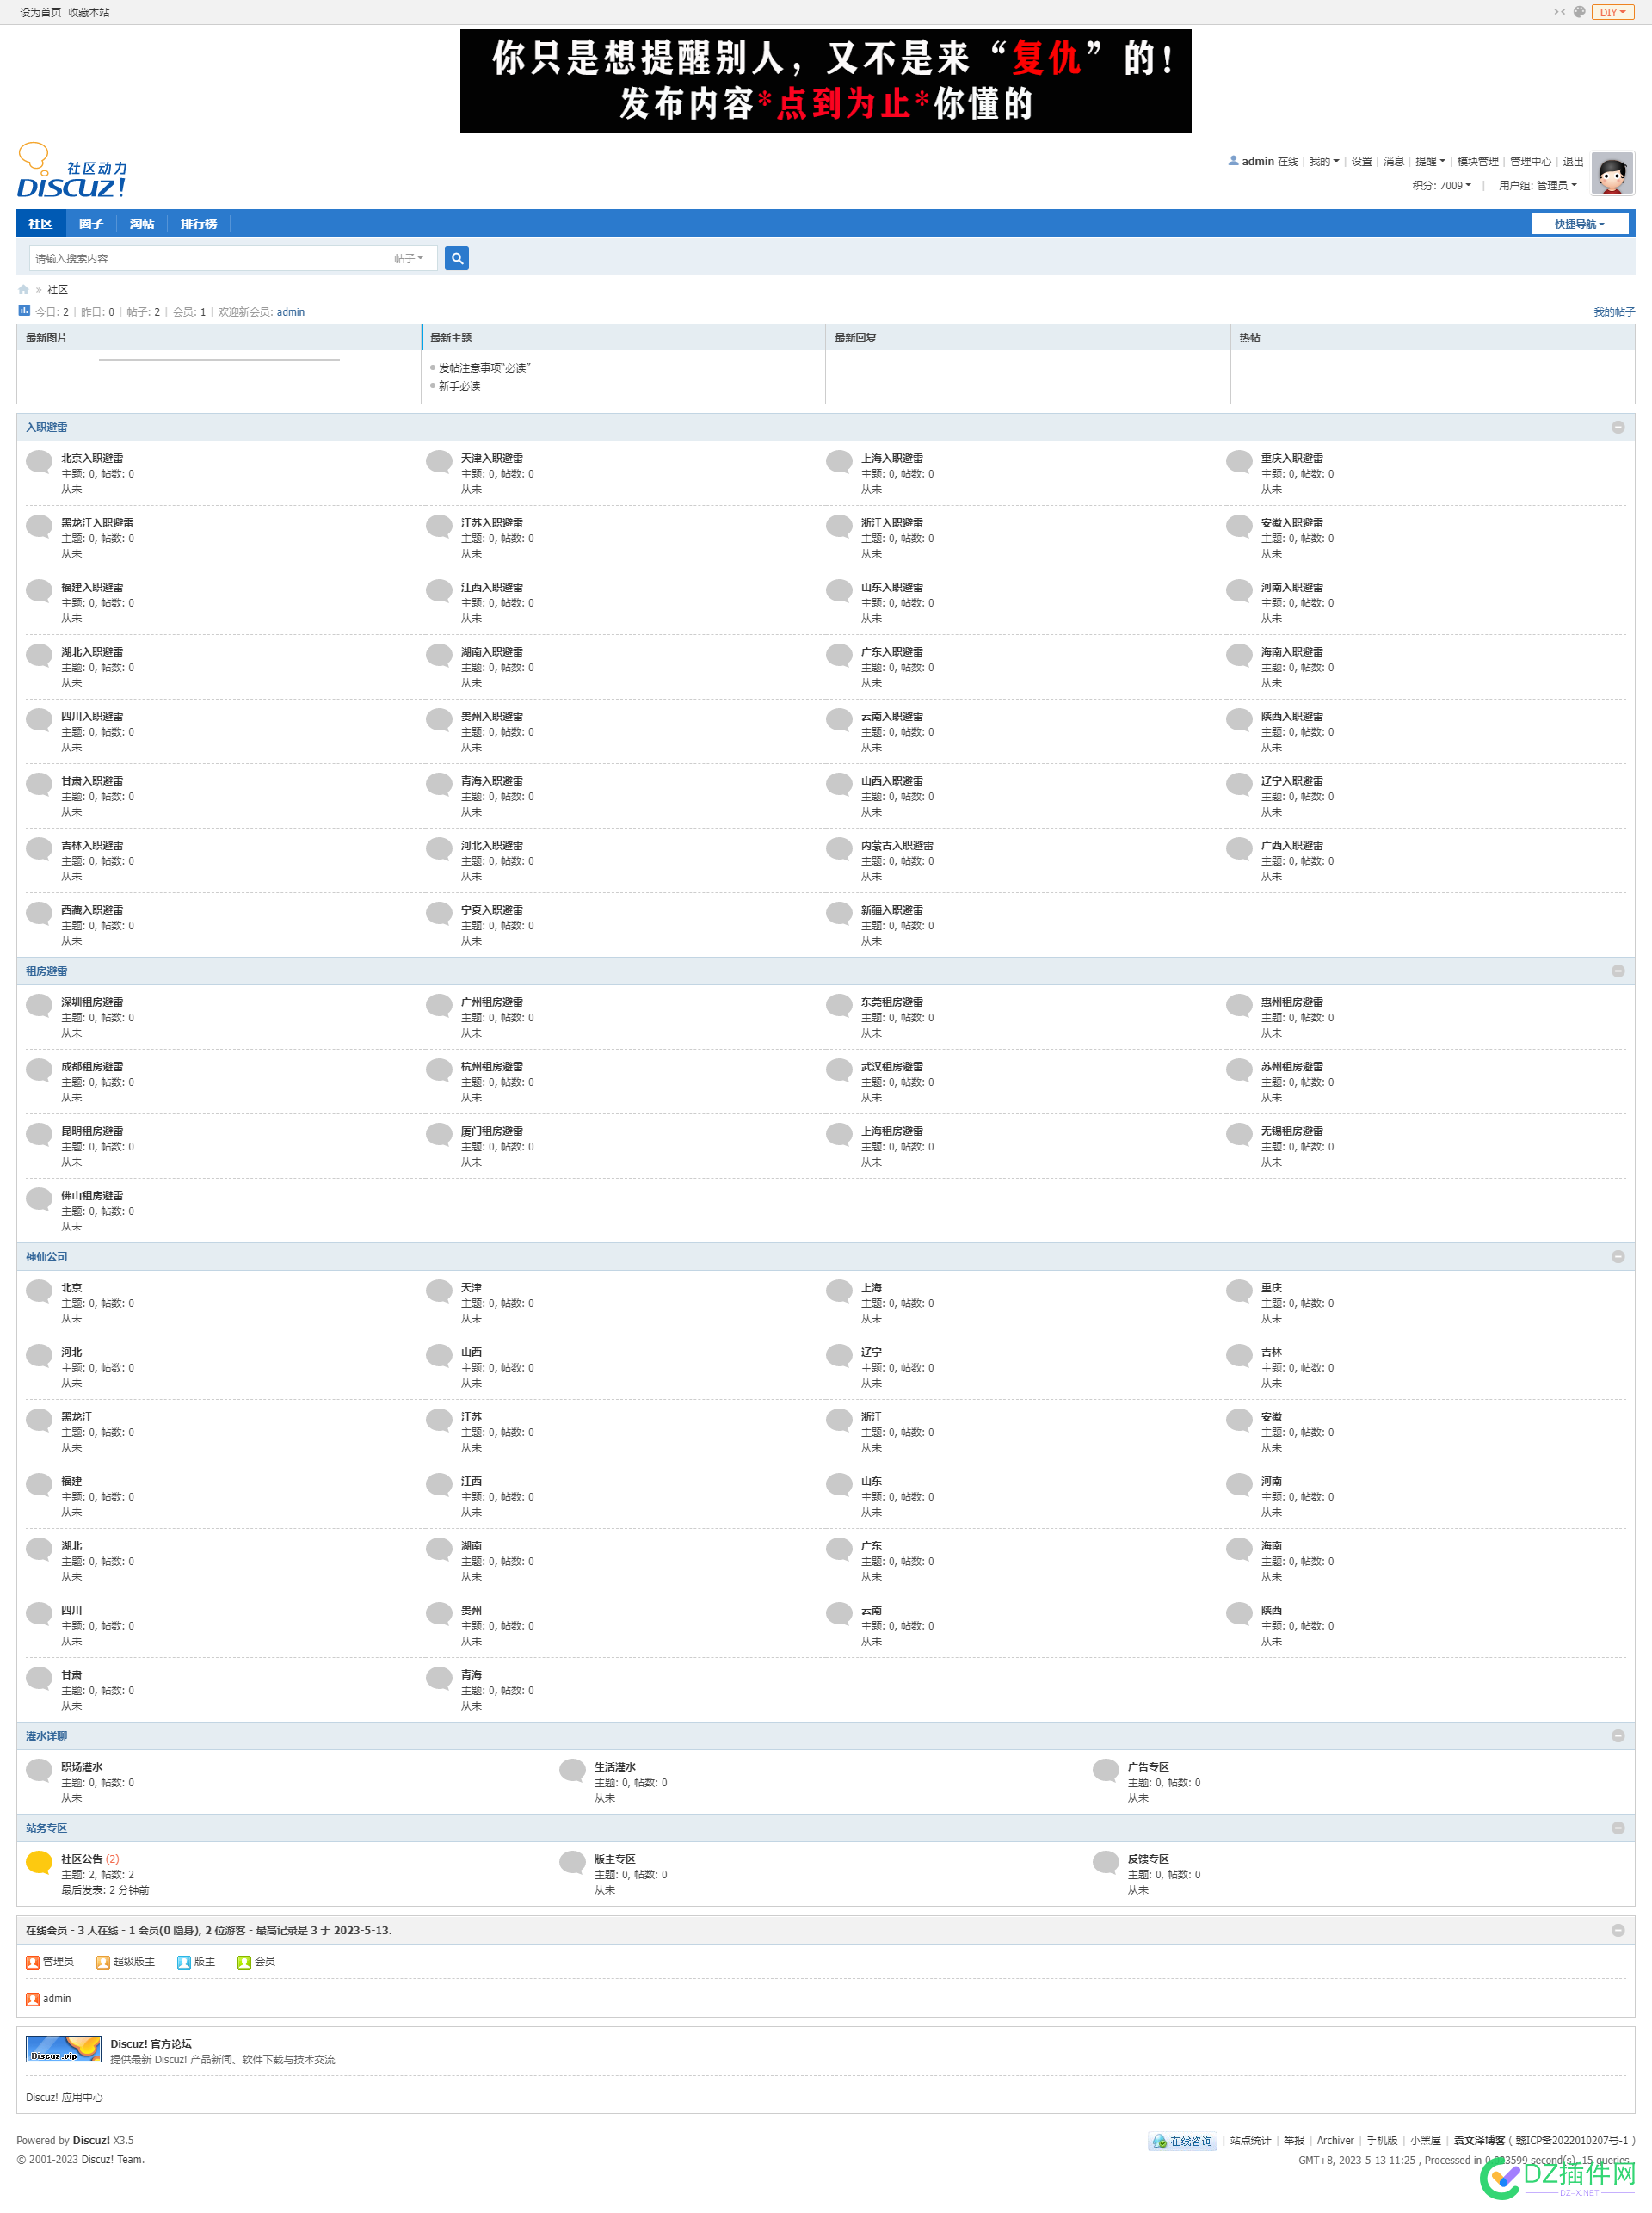Click the 站点统计 footer link

click(x=1250, y=2141)
